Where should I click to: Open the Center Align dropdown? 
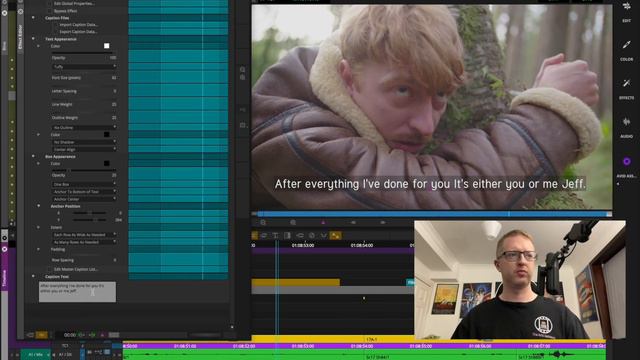point(84,149)
